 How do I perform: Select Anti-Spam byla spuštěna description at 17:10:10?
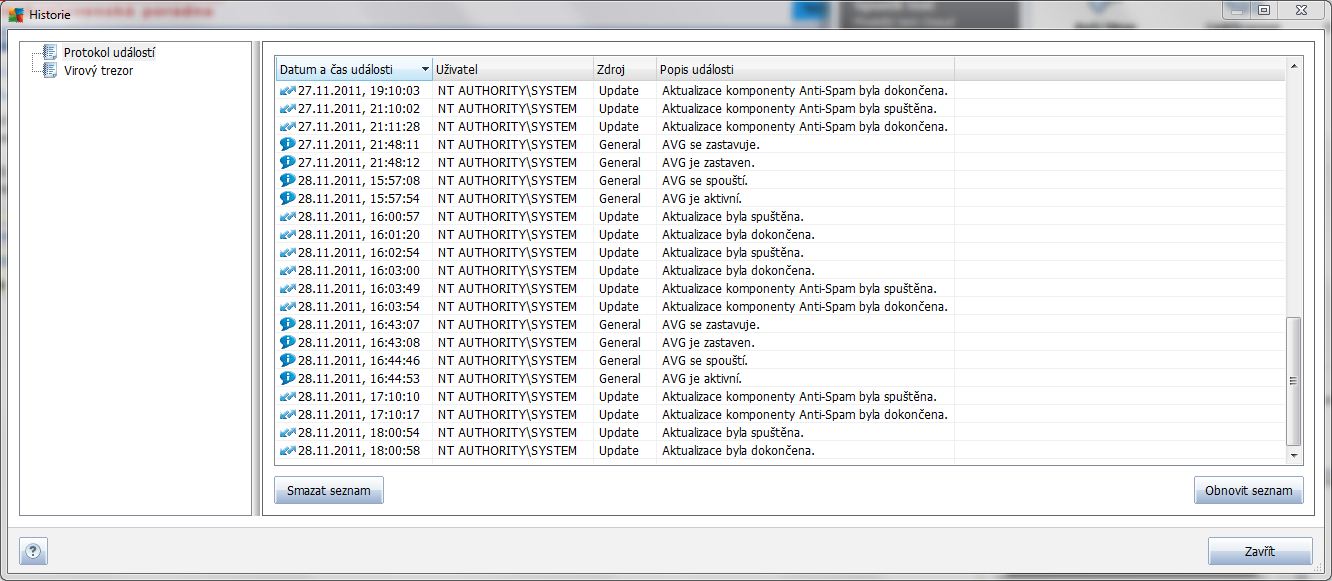(x=799, y=396)
